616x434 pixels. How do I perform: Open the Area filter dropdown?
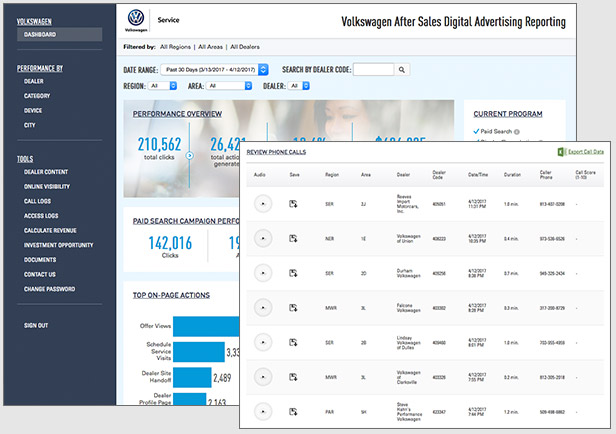229,86
